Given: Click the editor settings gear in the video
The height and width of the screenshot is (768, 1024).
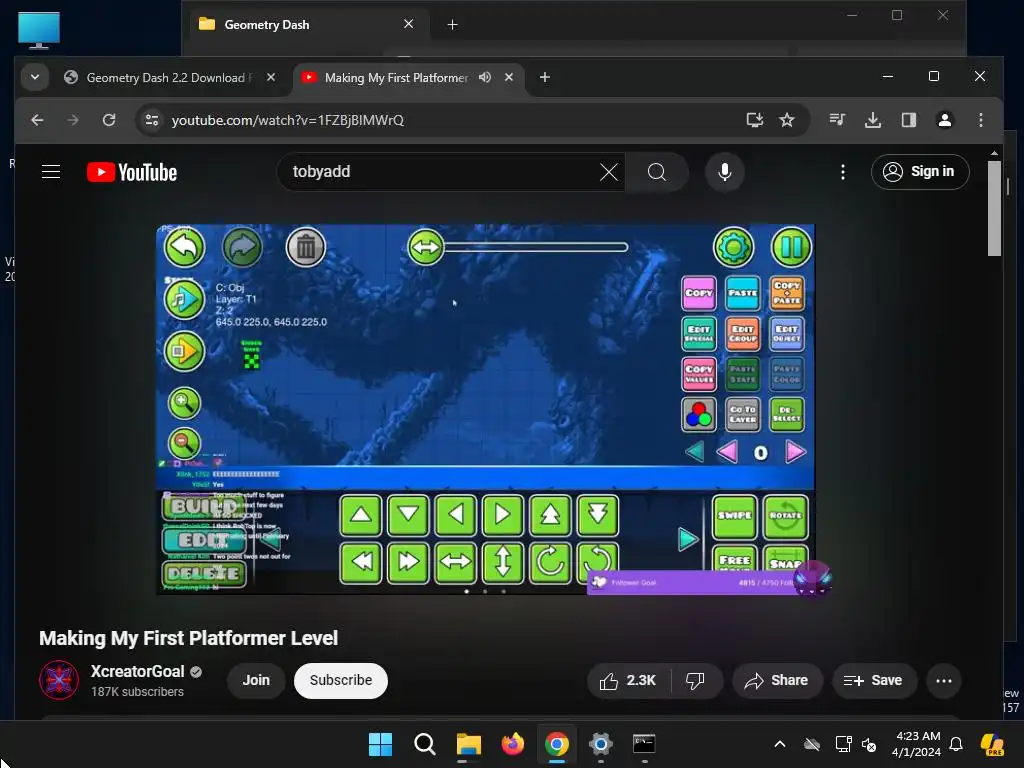Looking at the screenshot, I should click(x=733, y=248).
